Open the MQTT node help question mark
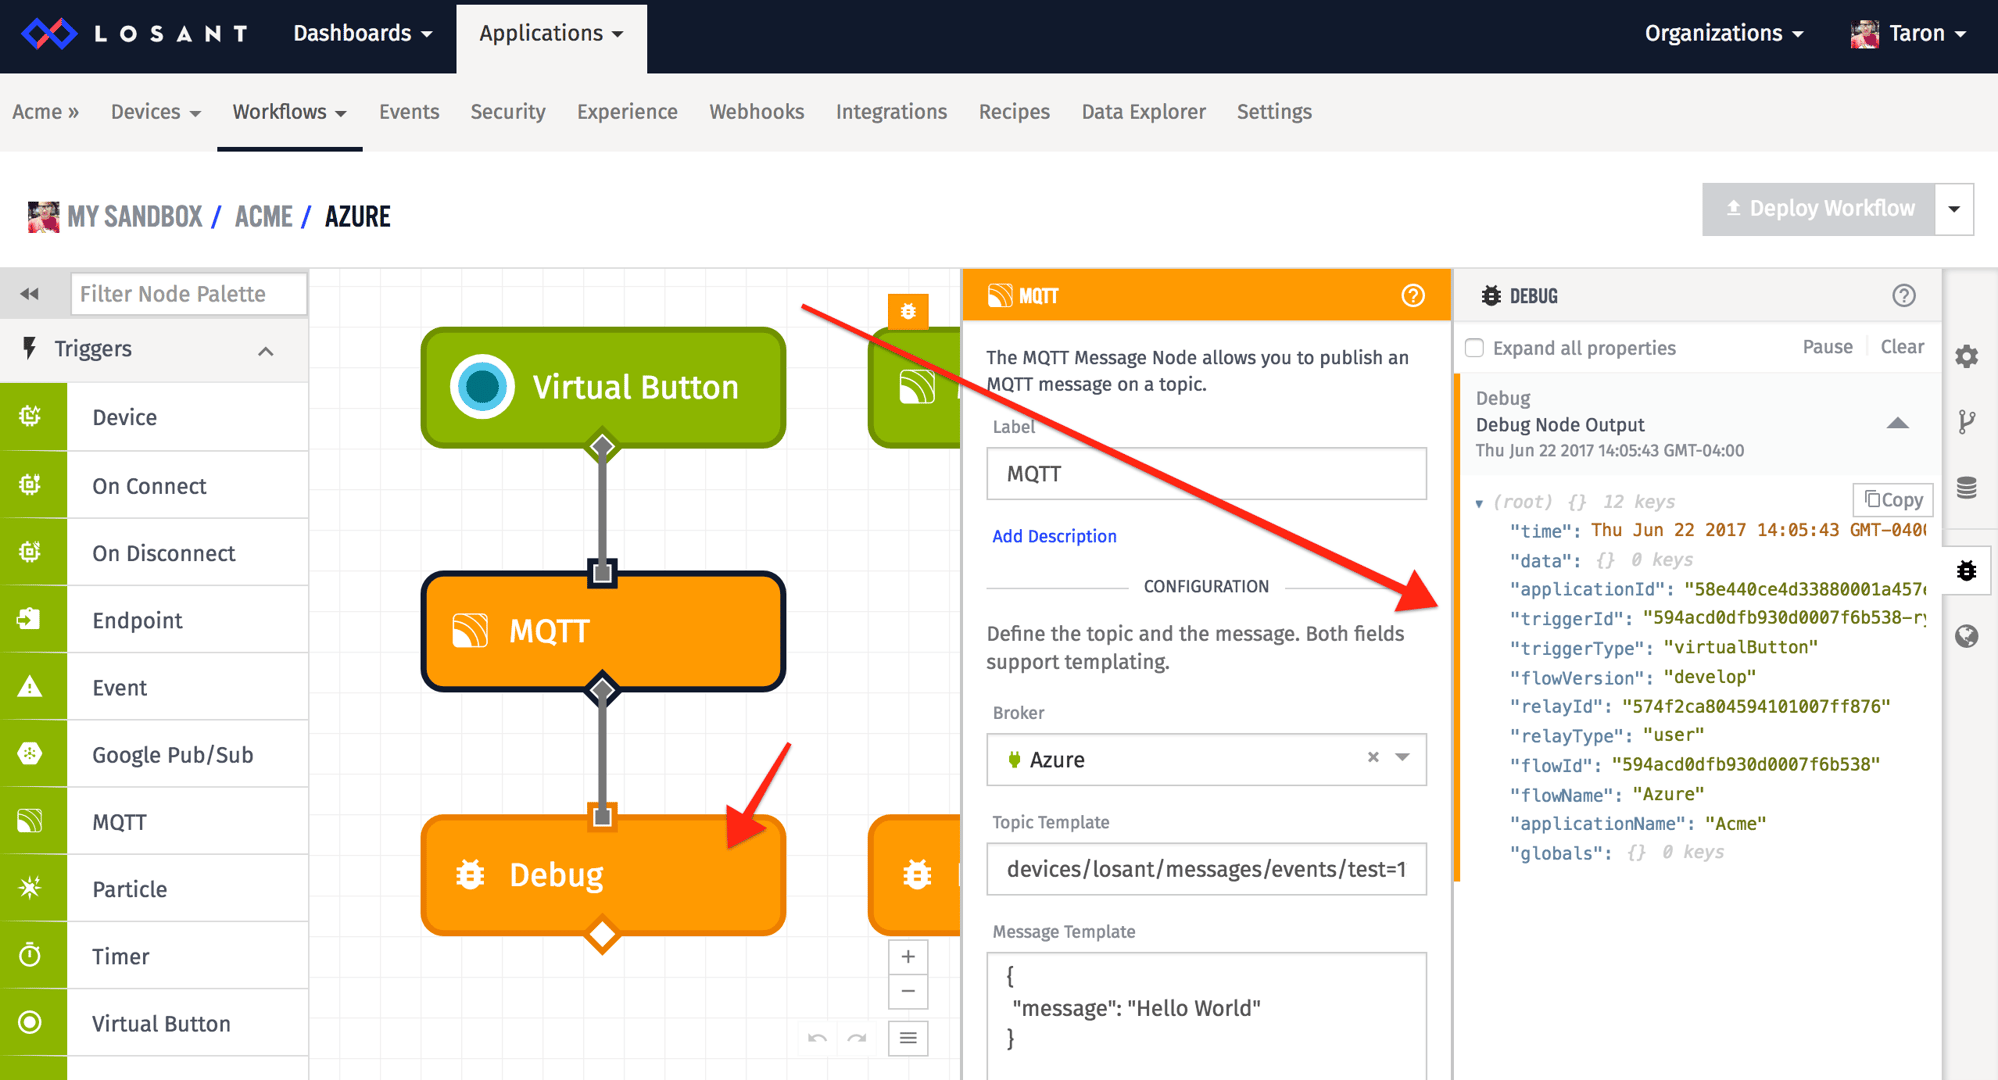Image resolution: width=1998 pixels, height=1080 pixels. 1412,295
